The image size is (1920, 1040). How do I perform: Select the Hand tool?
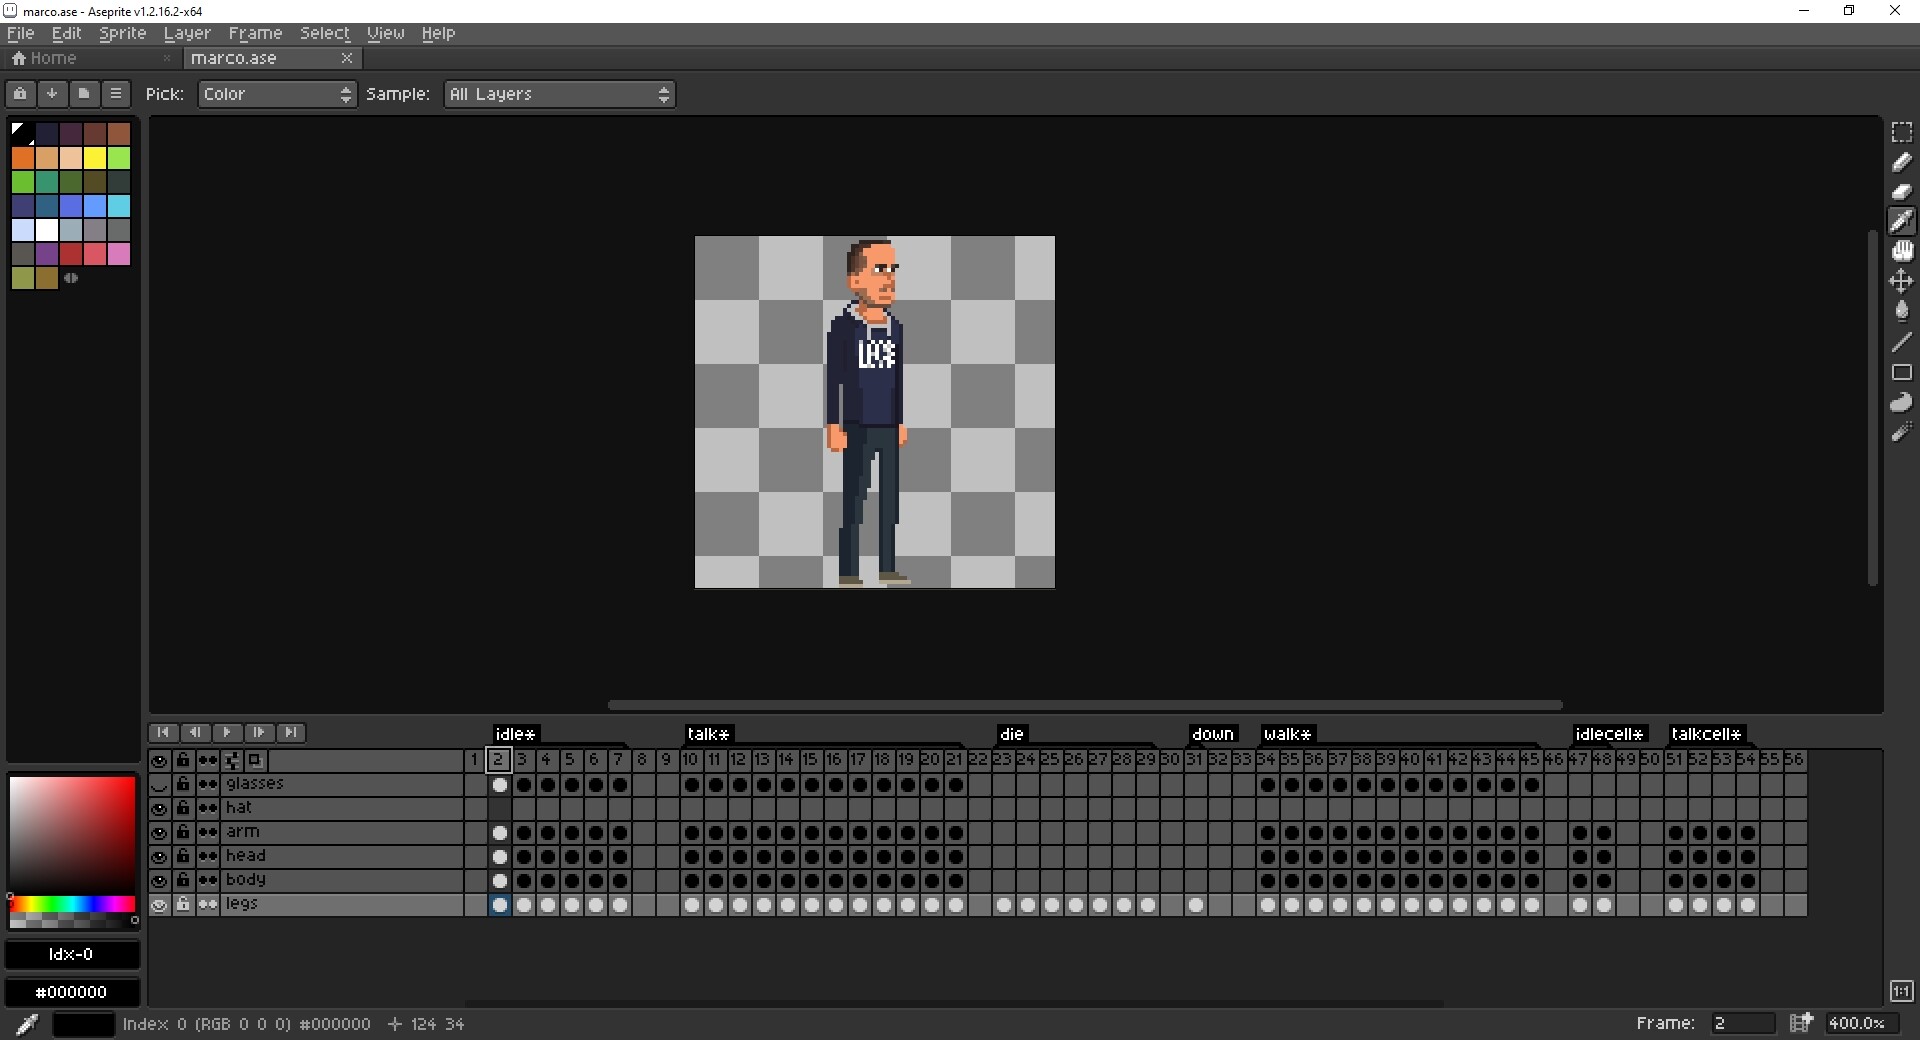1901,251
